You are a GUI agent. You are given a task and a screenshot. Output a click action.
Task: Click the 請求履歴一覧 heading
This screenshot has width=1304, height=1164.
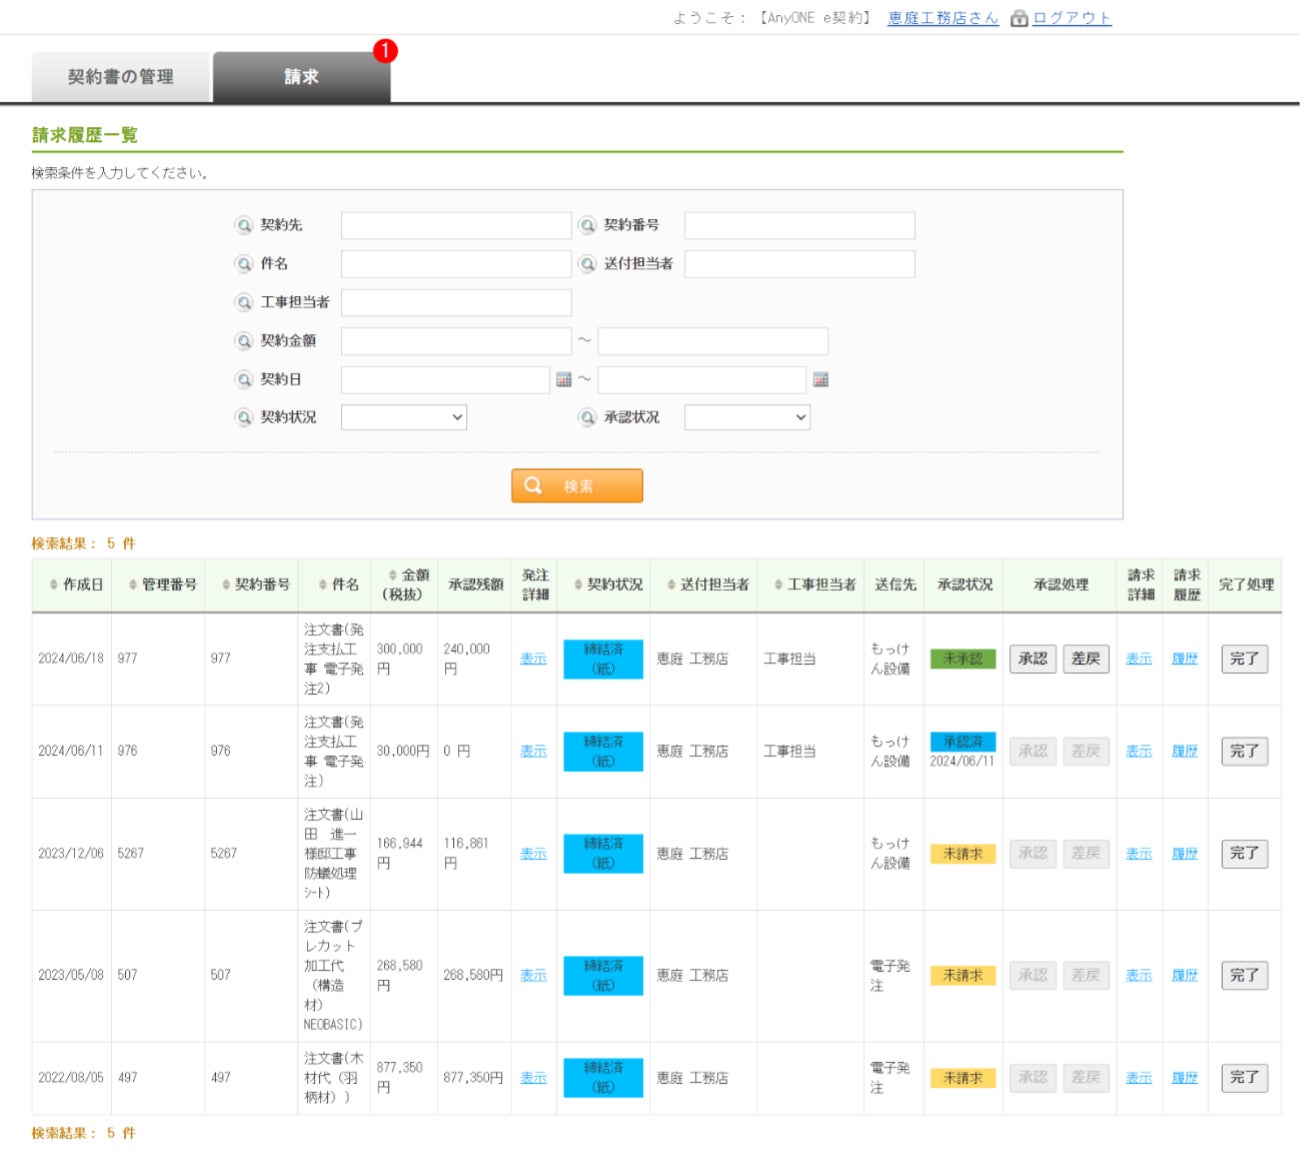tap(85, 135)
